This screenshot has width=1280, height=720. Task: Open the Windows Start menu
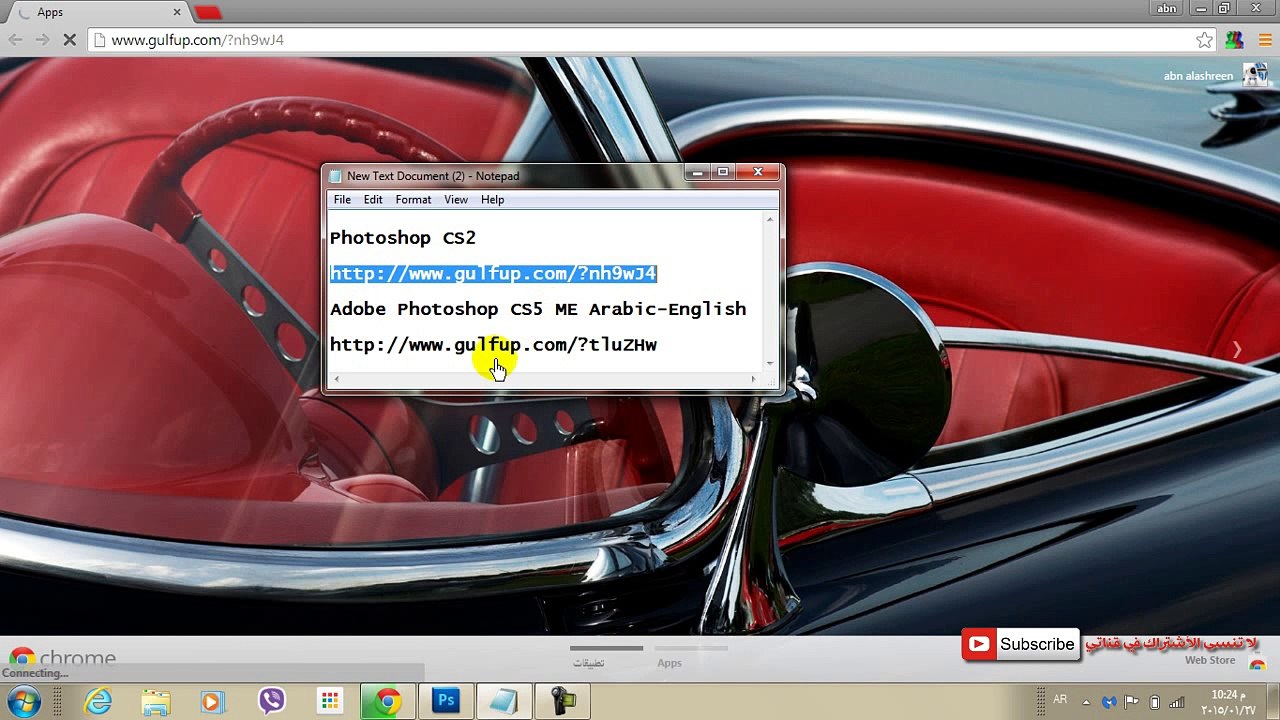click(x=22, y=701)
